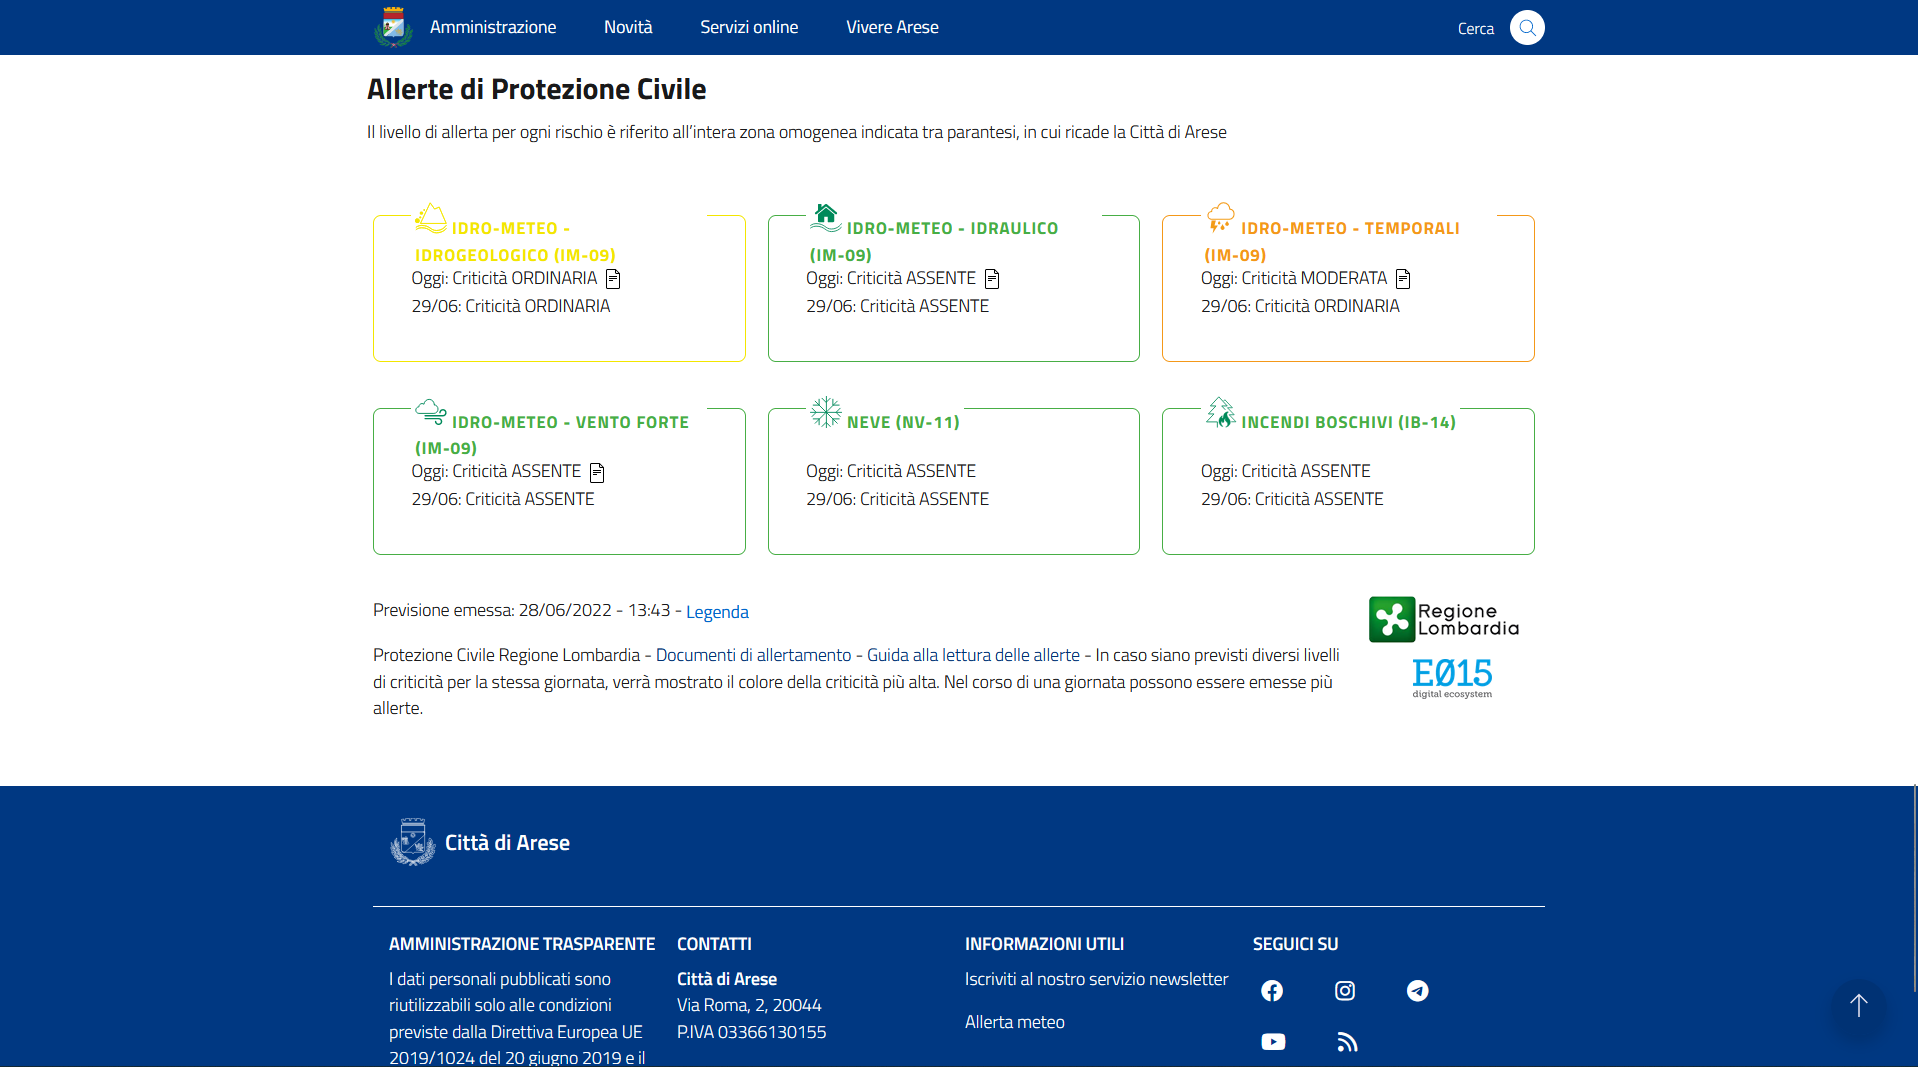Open the Instagram social icon

click(1345, 990)
